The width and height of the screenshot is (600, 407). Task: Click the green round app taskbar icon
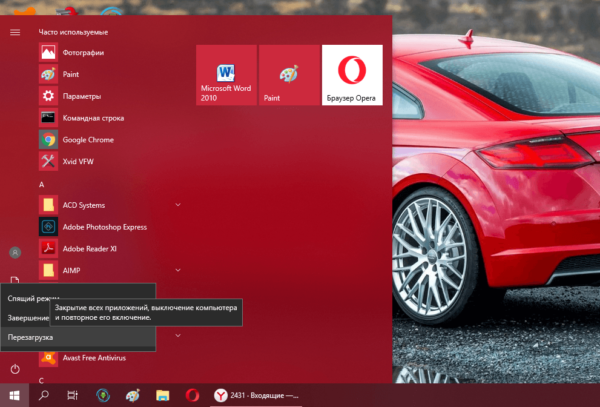103,395
